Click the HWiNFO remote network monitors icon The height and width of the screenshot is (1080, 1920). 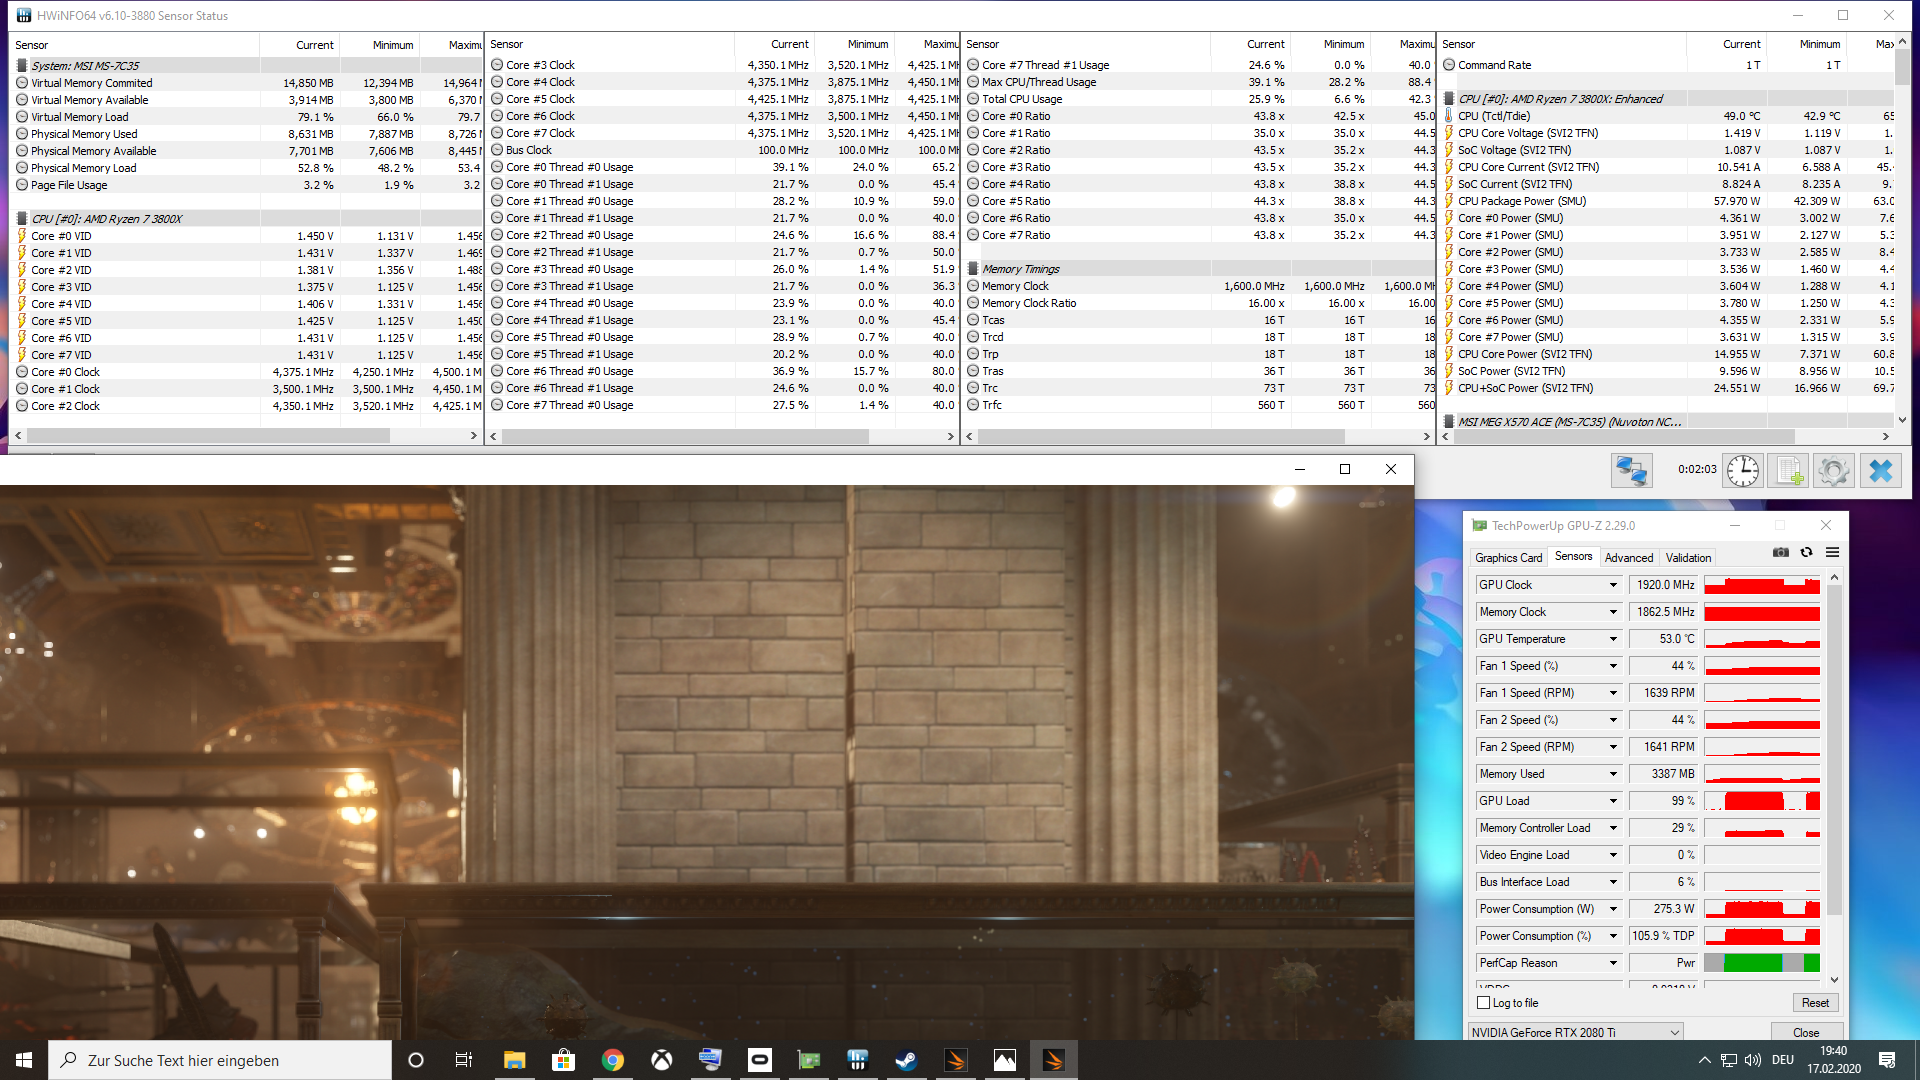point(1631,470)
